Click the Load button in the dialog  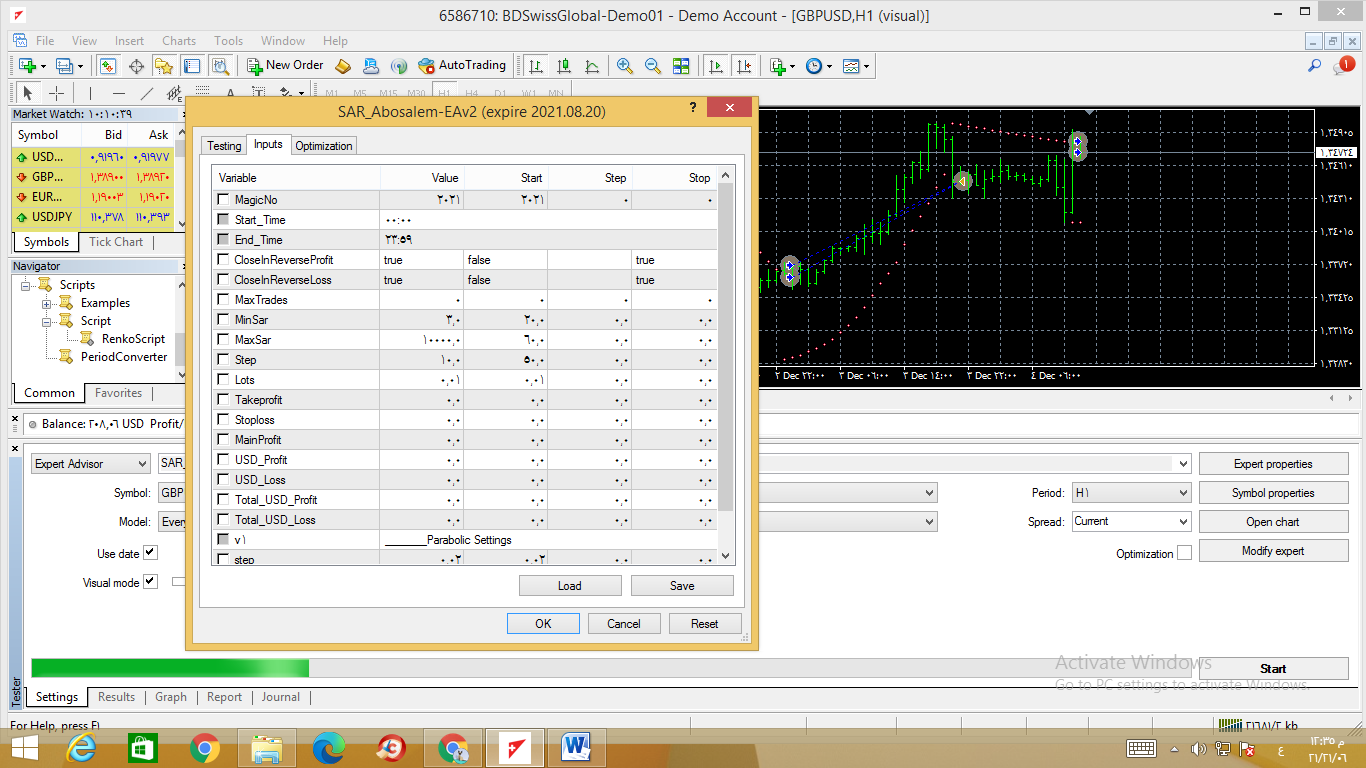click(570, 586)
